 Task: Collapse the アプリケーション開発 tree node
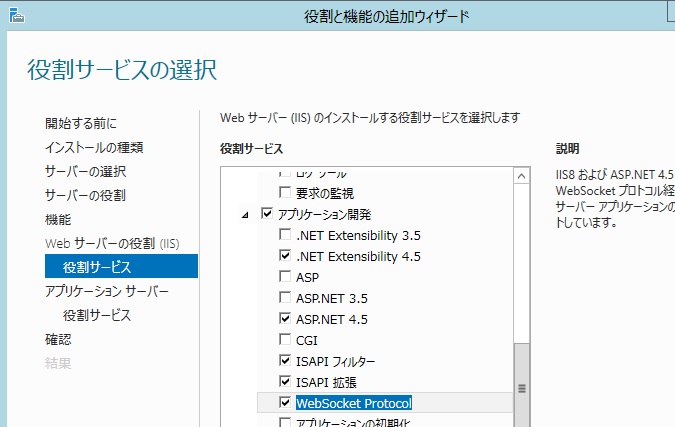245,214
